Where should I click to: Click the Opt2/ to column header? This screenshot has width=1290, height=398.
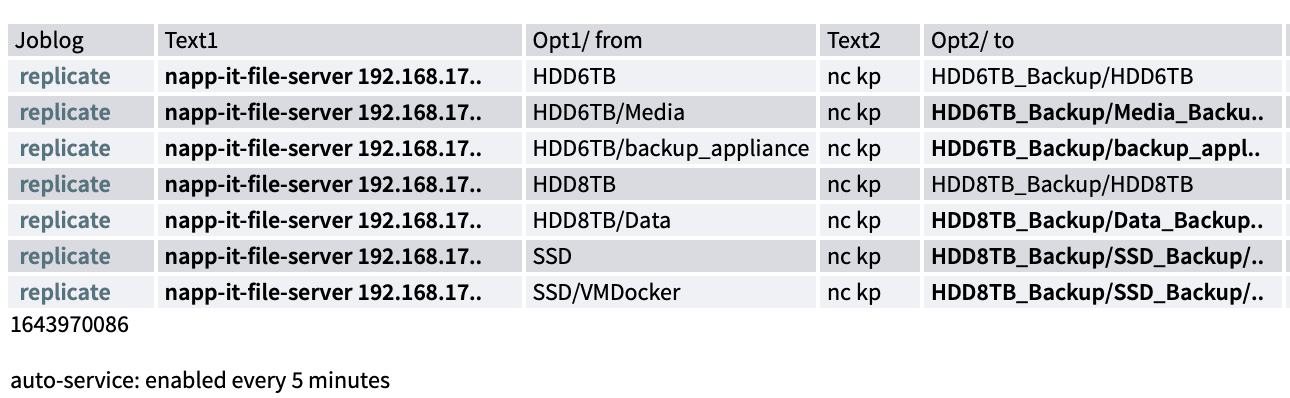pyautogui.click(x=972, y=40)
